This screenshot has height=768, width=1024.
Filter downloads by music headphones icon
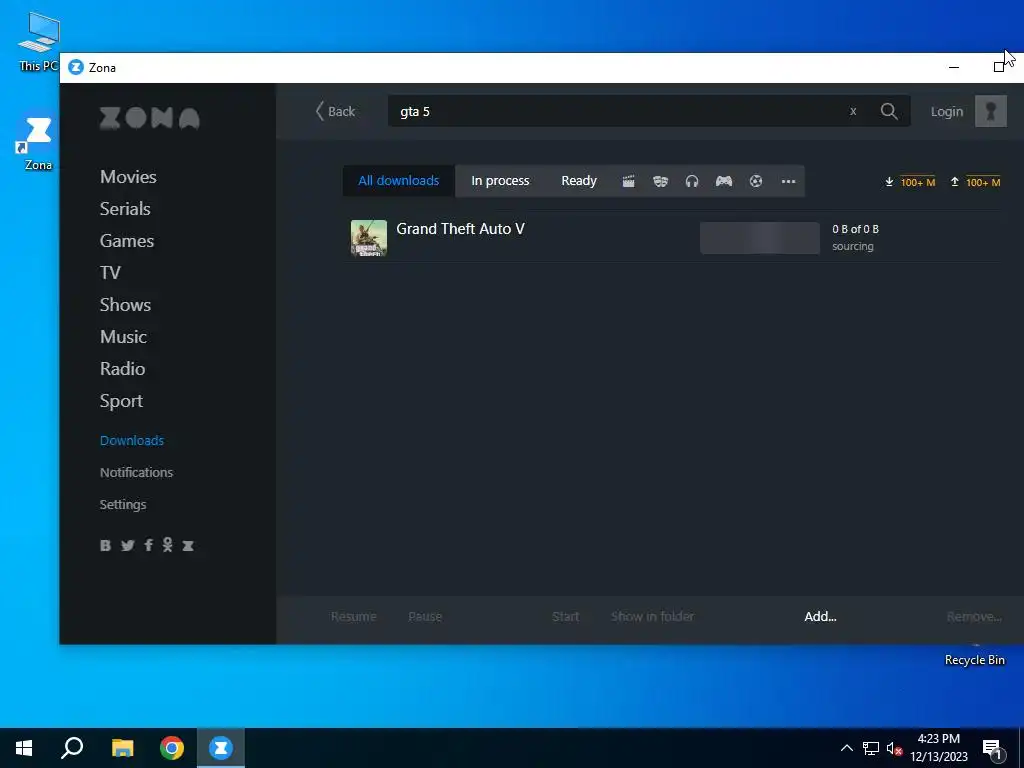click(692, 181)
